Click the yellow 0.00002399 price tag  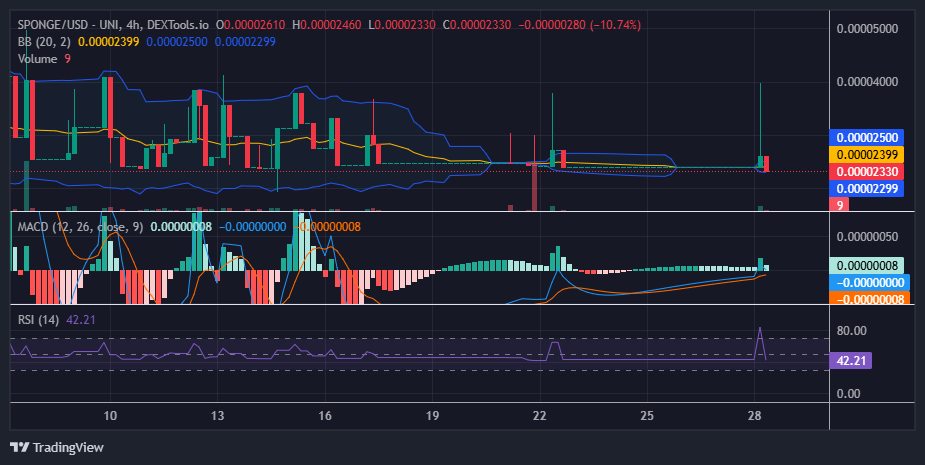click(867, 155)
